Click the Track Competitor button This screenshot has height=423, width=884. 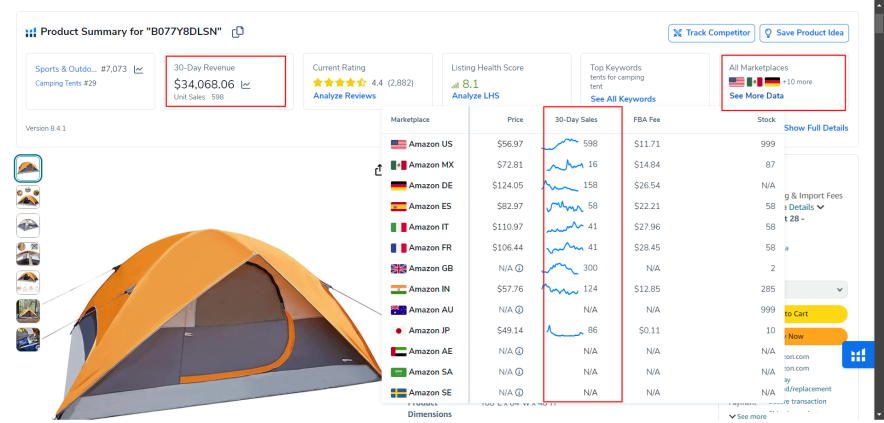point(711,33)
